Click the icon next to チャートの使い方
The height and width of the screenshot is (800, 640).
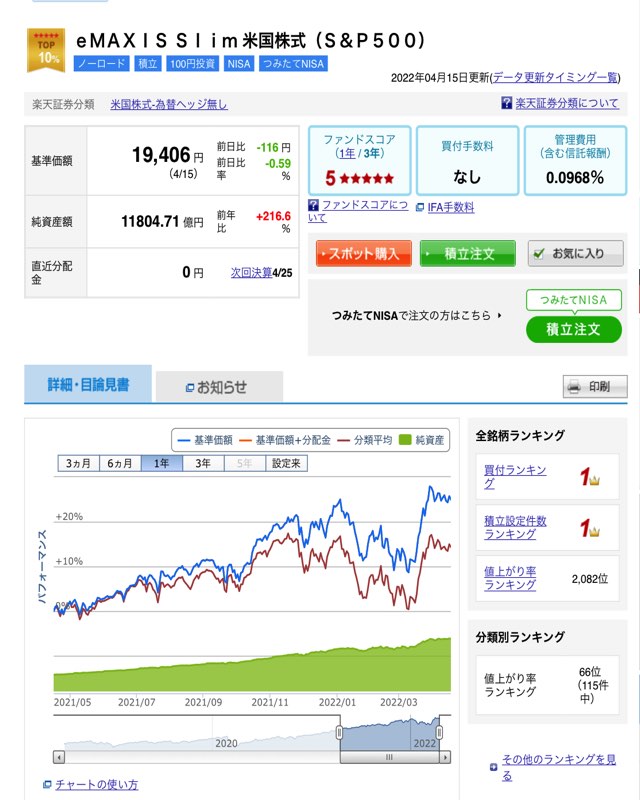47,785
